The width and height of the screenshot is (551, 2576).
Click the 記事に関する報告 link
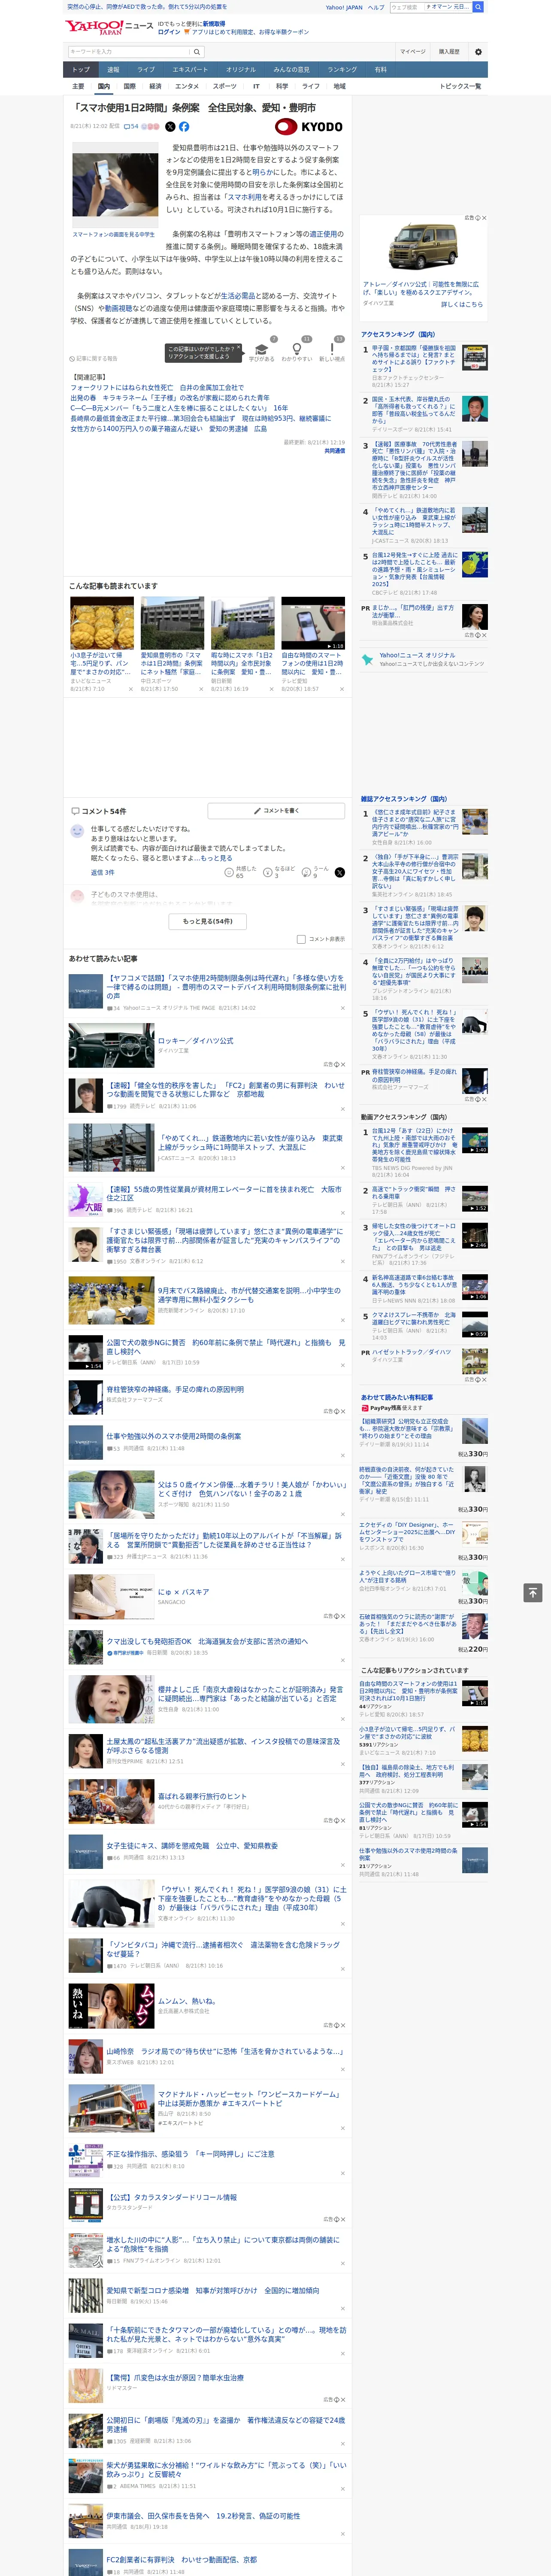coord(94,358)
